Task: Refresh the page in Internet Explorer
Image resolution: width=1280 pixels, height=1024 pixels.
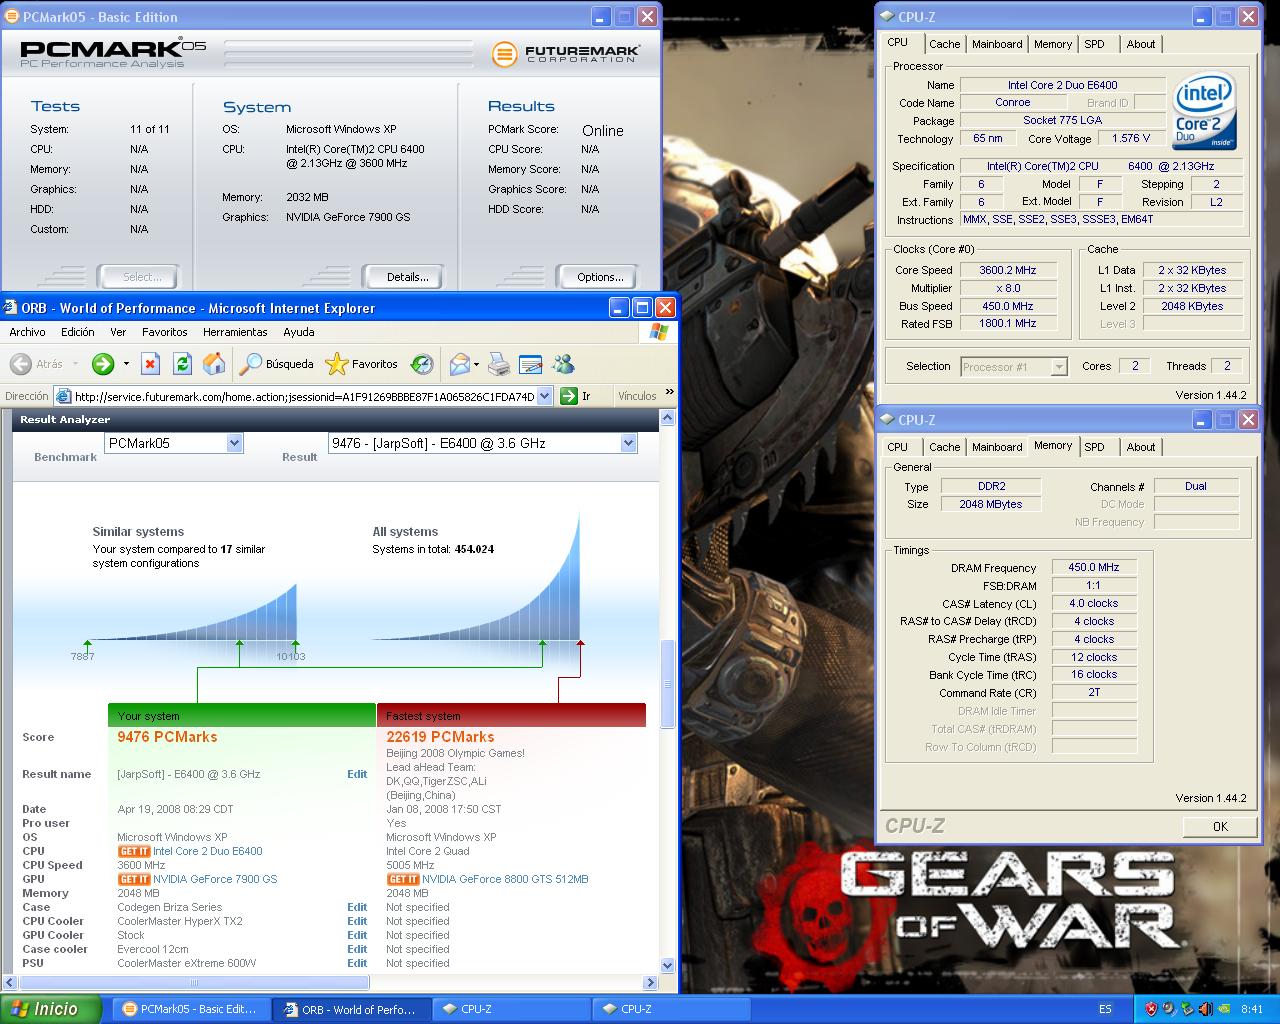Action: pyautogui.click(x=182, y=364)
